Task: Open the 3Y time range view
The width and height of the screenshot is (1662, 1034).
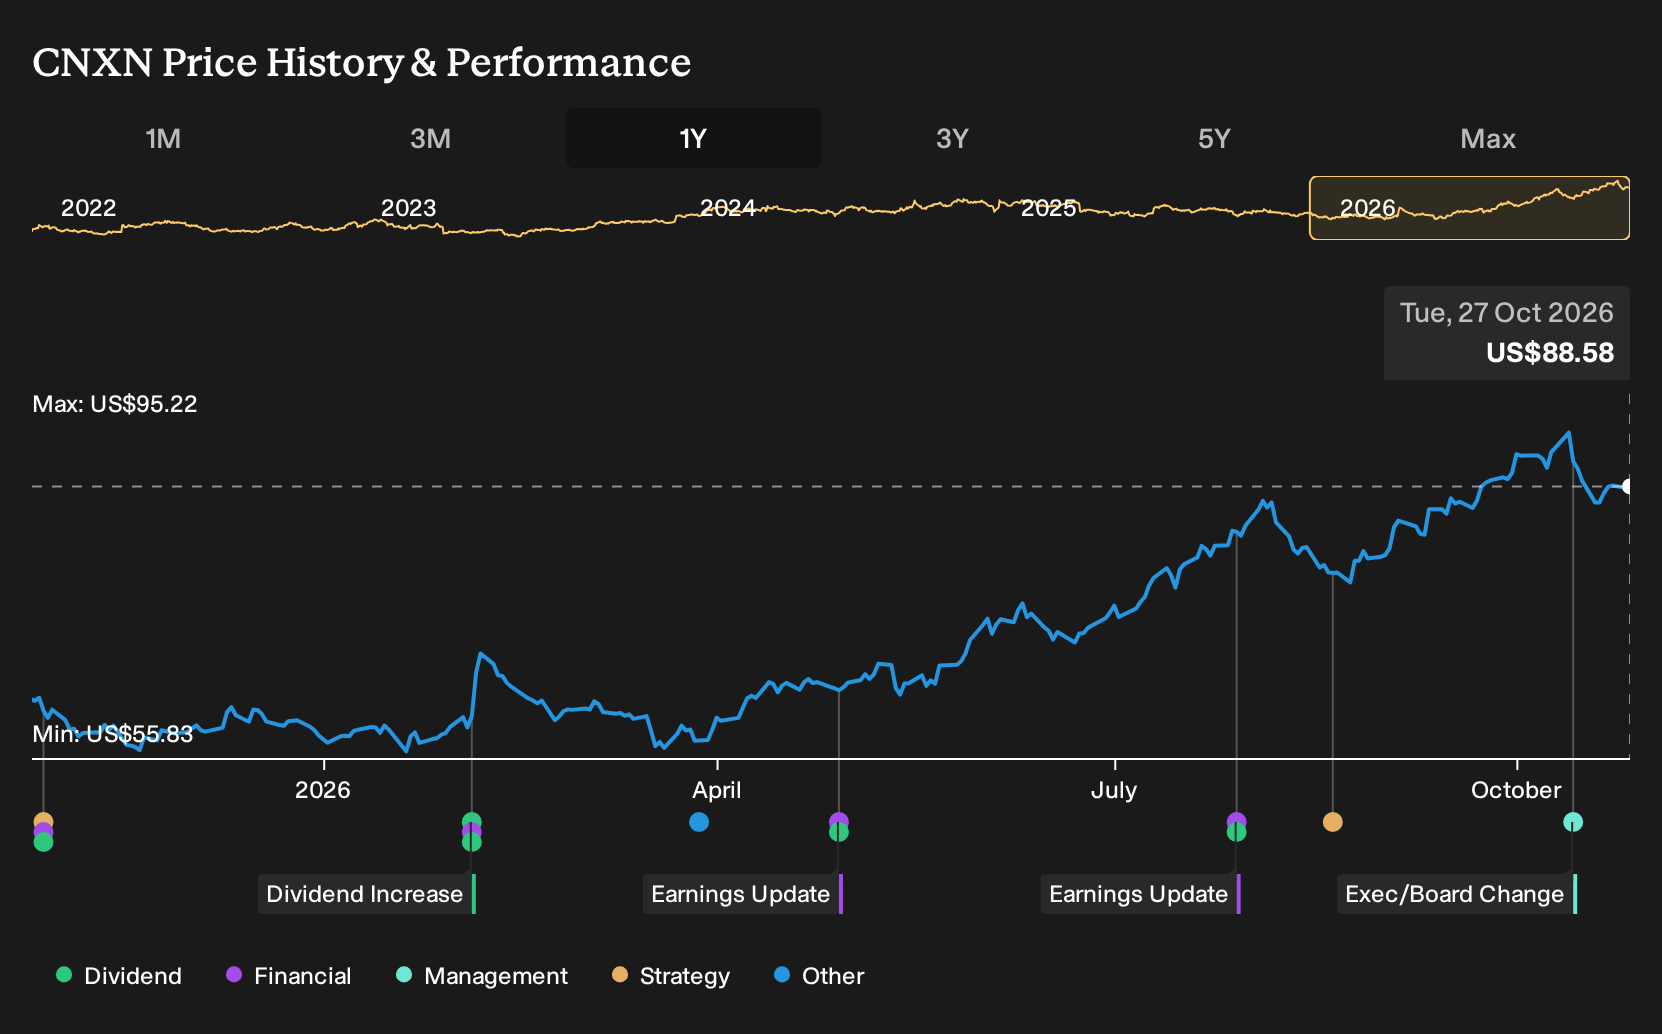Action: 952,138
